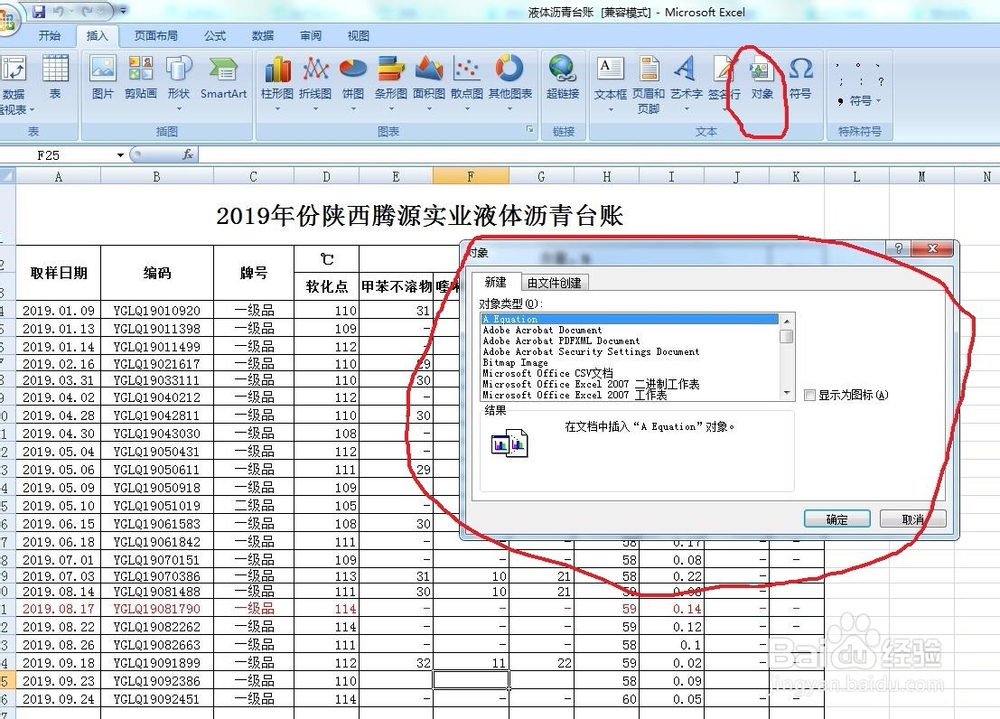Viewport: 1000px width, 719px height.
Task: Click the greyed Undo arrow icon
Action: pos(59,11)
